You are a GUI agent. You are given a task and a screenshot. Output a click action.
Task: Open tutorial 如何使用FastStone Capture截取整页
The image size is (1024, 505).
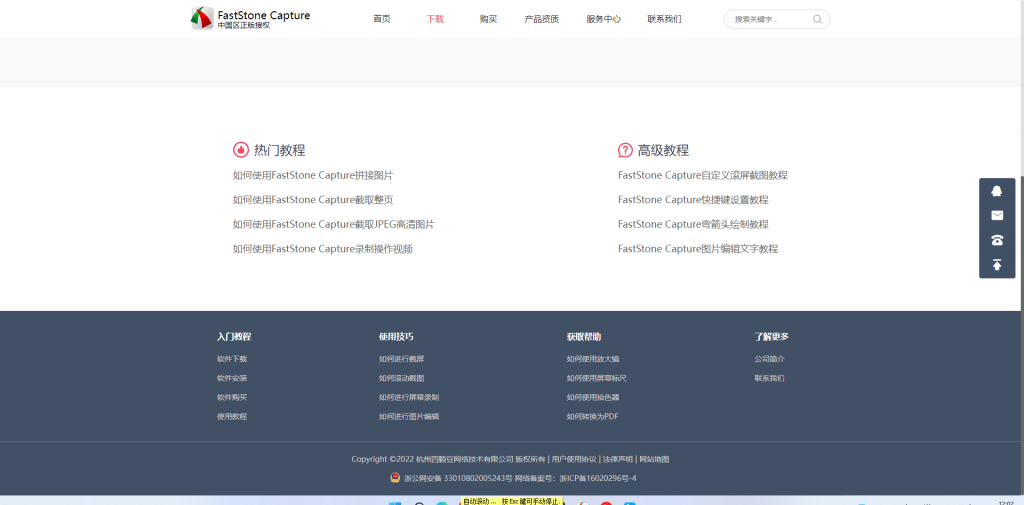point(313,200)
